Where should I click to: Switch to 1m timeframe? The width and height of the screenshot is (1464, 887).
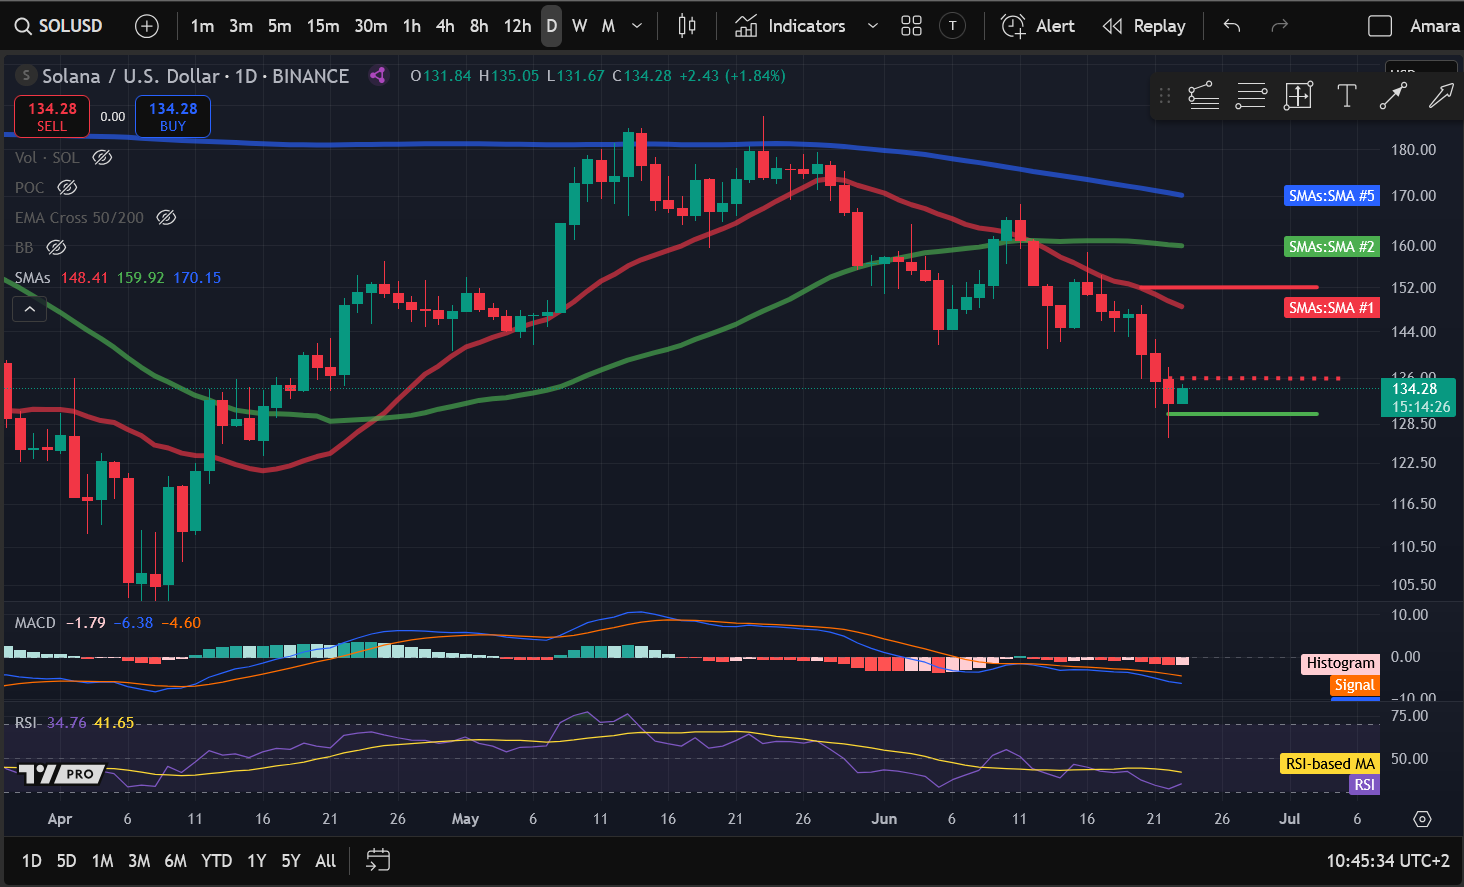202,26
